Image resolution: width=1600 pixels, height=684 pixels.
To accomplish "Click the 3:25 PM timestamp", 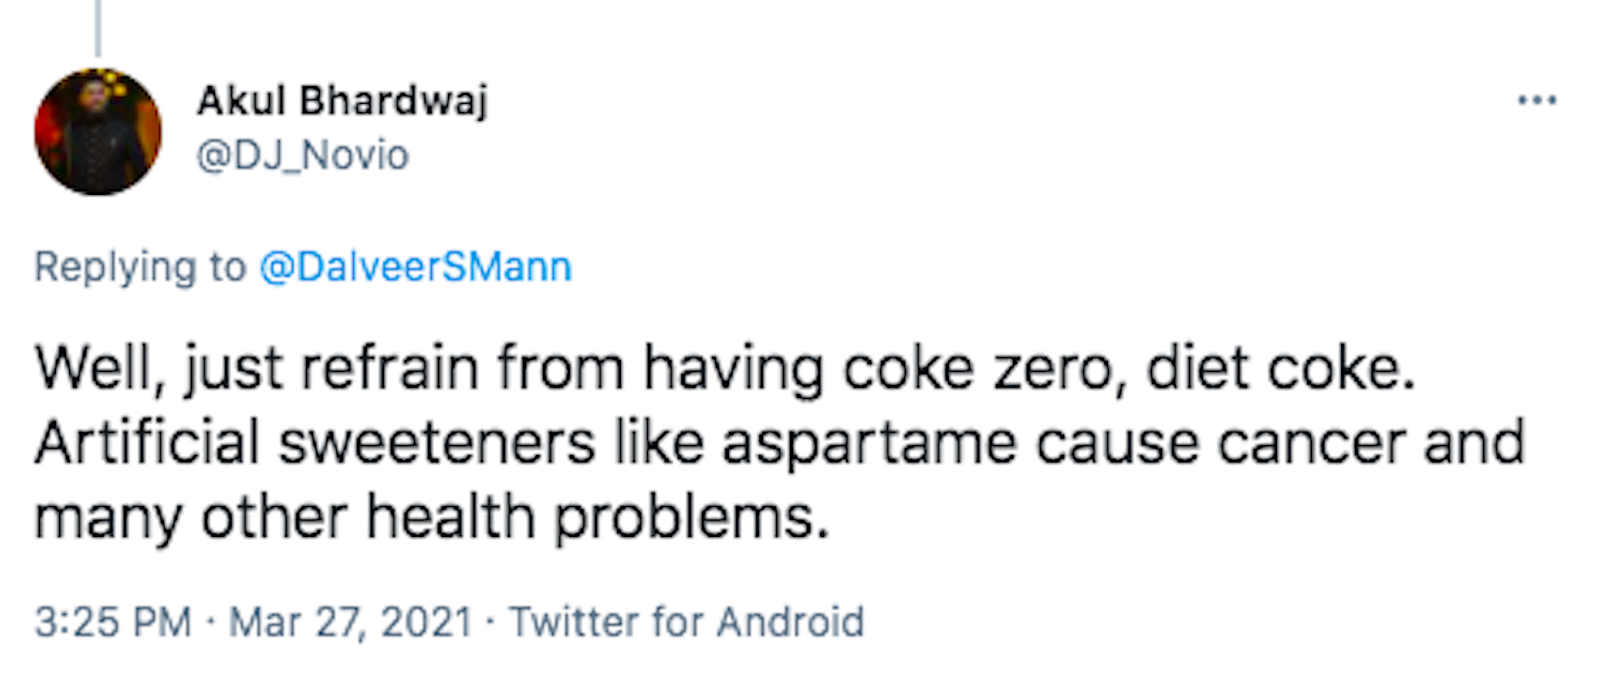I will click(x=112, y=622).
